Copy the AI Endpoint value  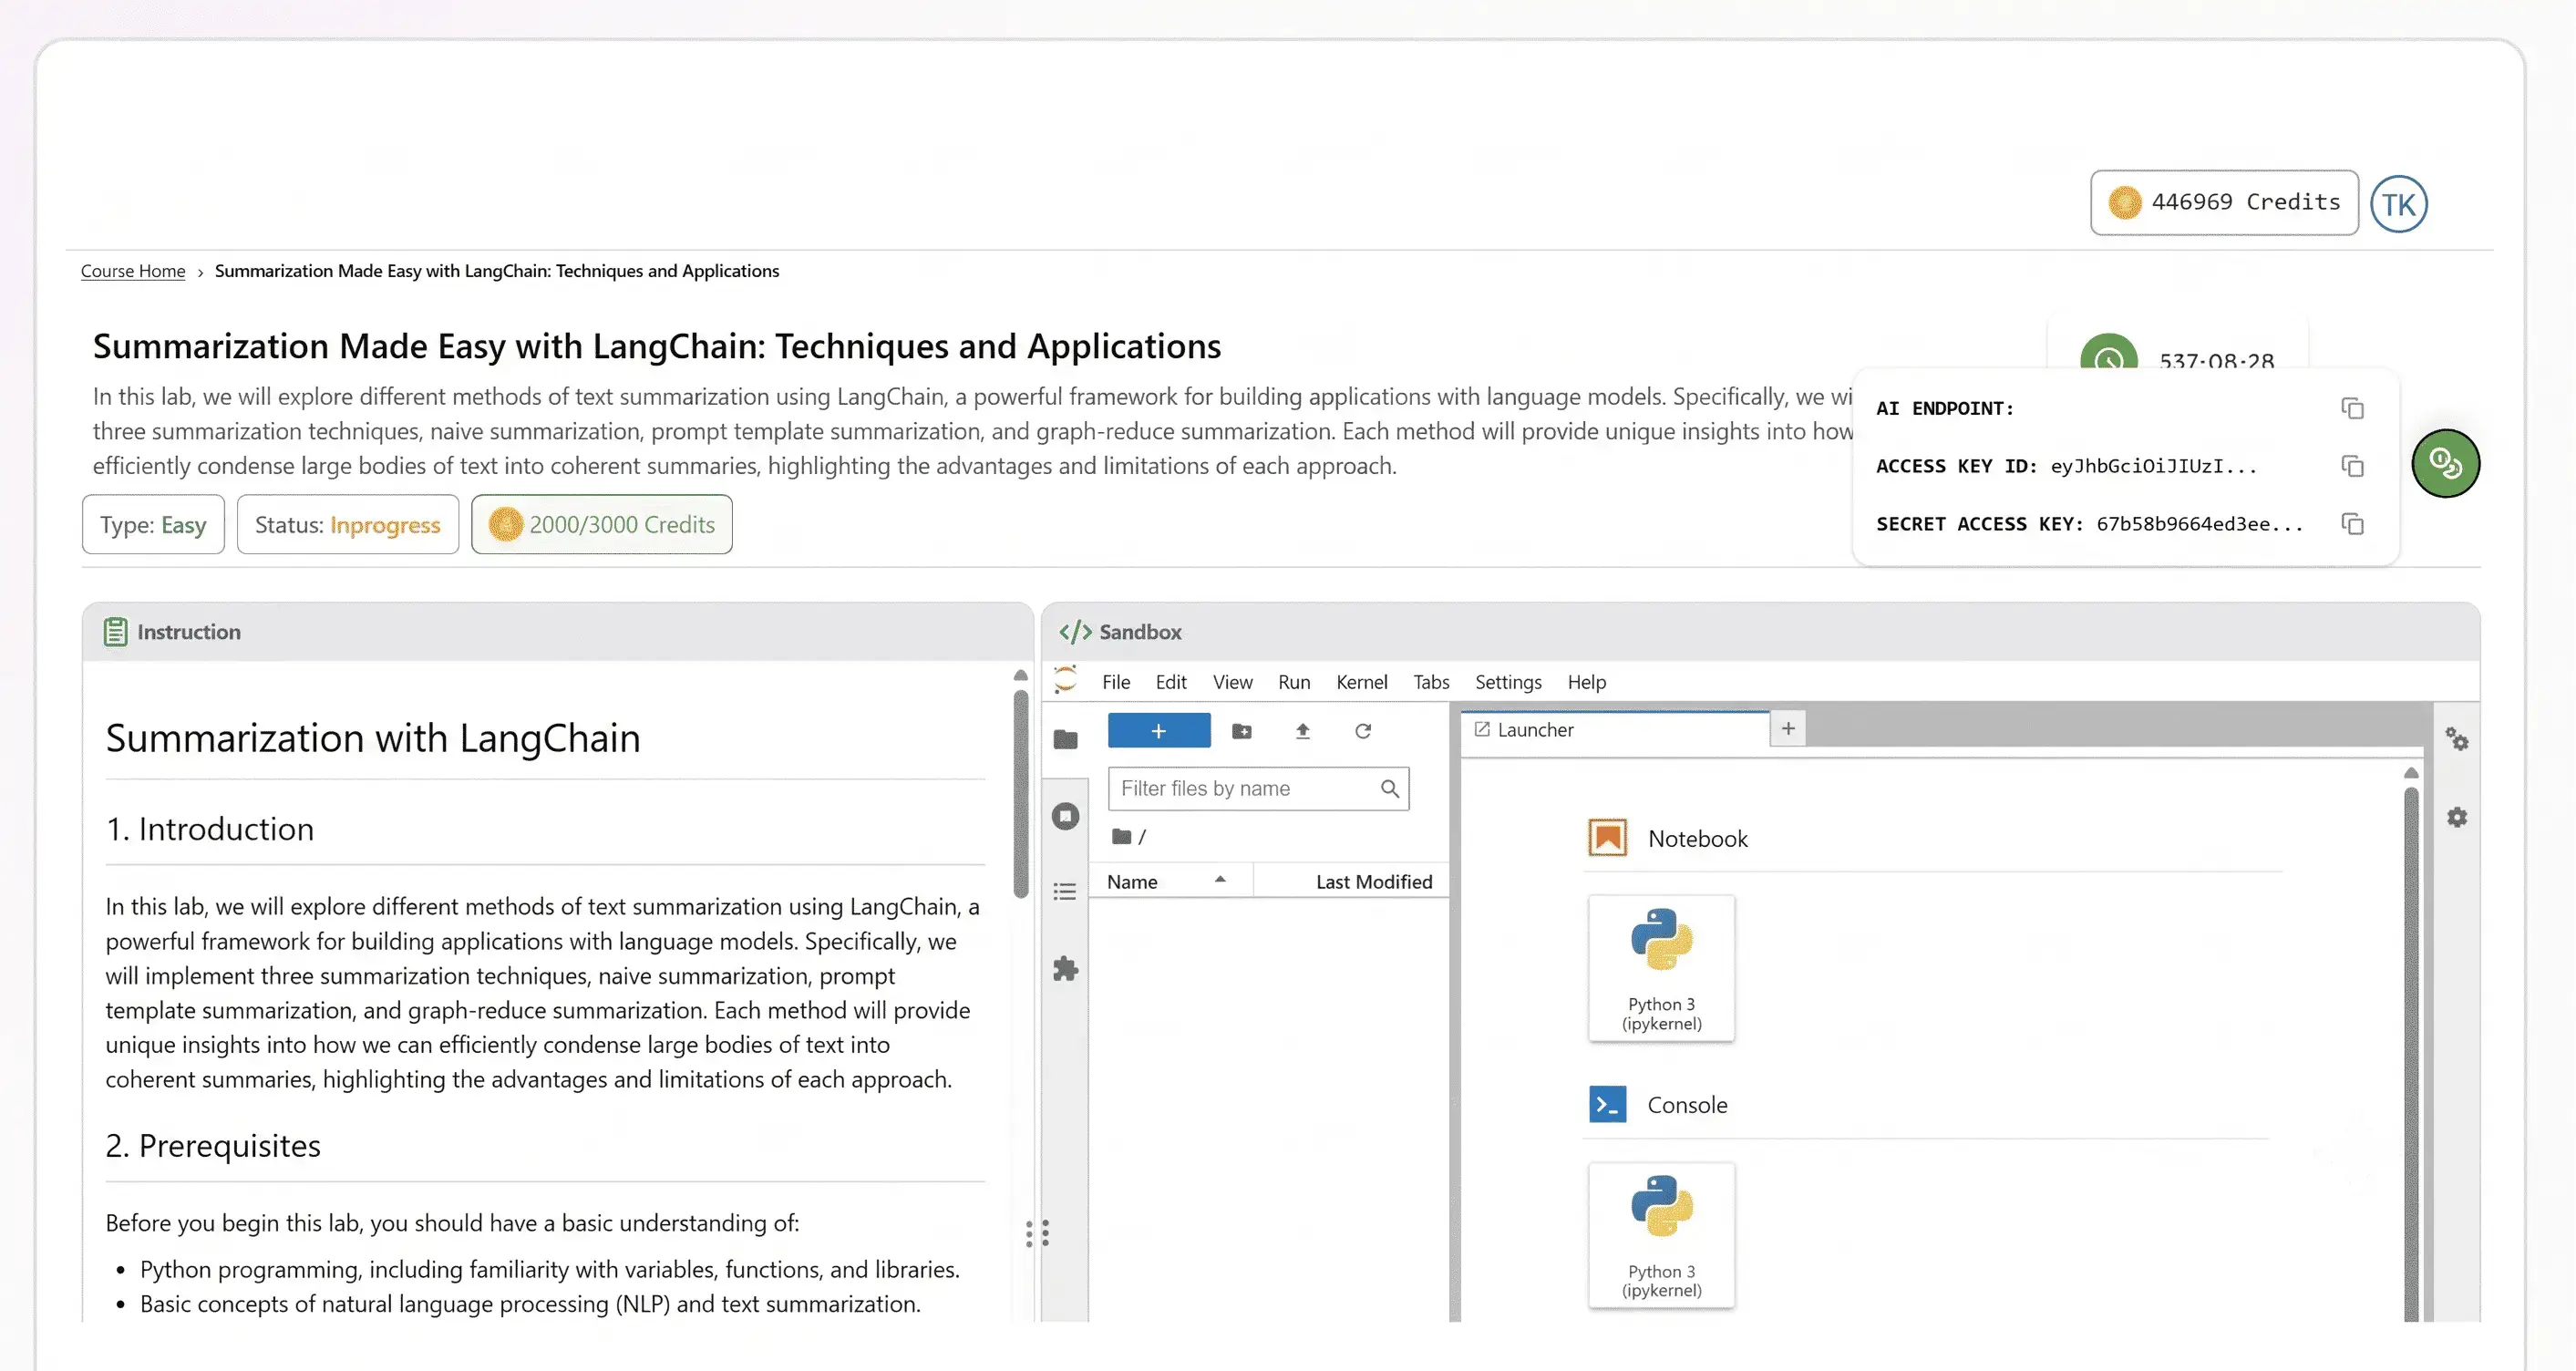click(2352, 408)
